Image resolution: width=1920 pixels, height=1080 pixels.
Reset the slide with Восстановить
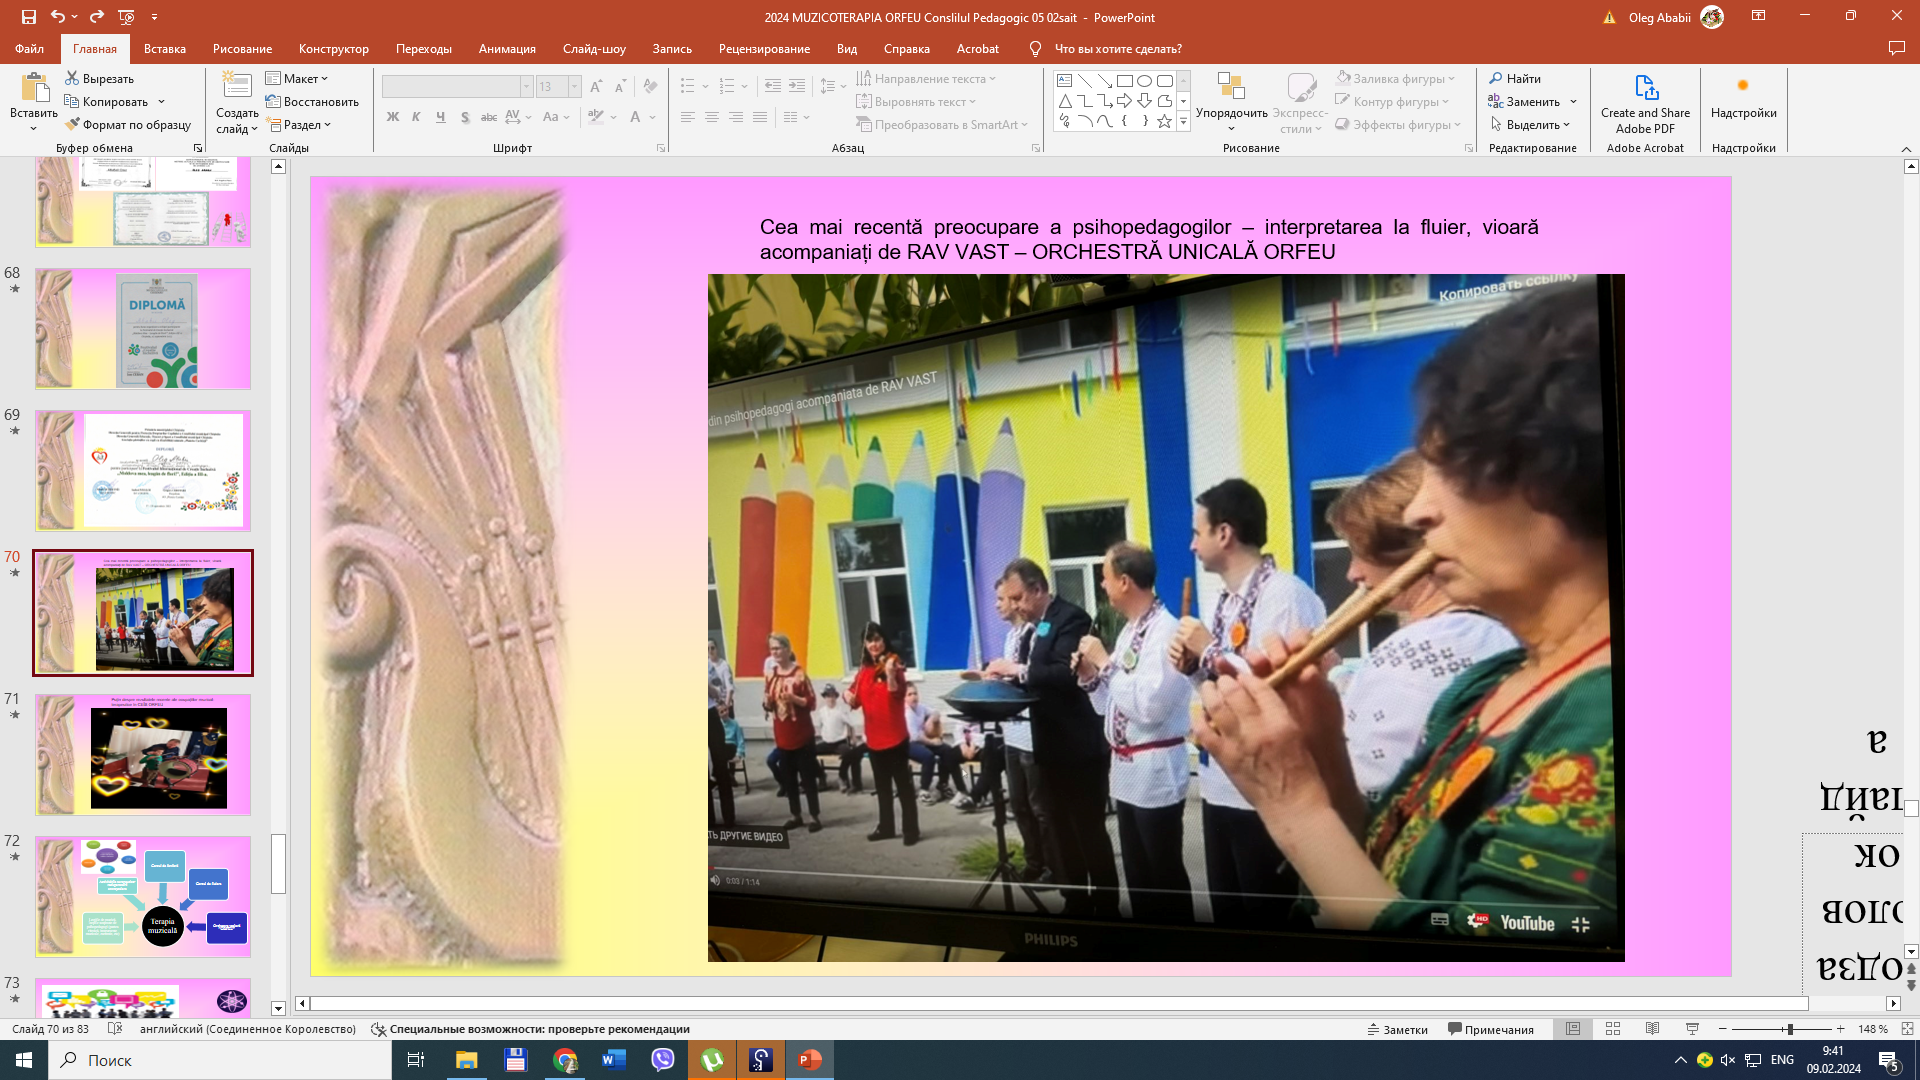click(x=312, y=102)
